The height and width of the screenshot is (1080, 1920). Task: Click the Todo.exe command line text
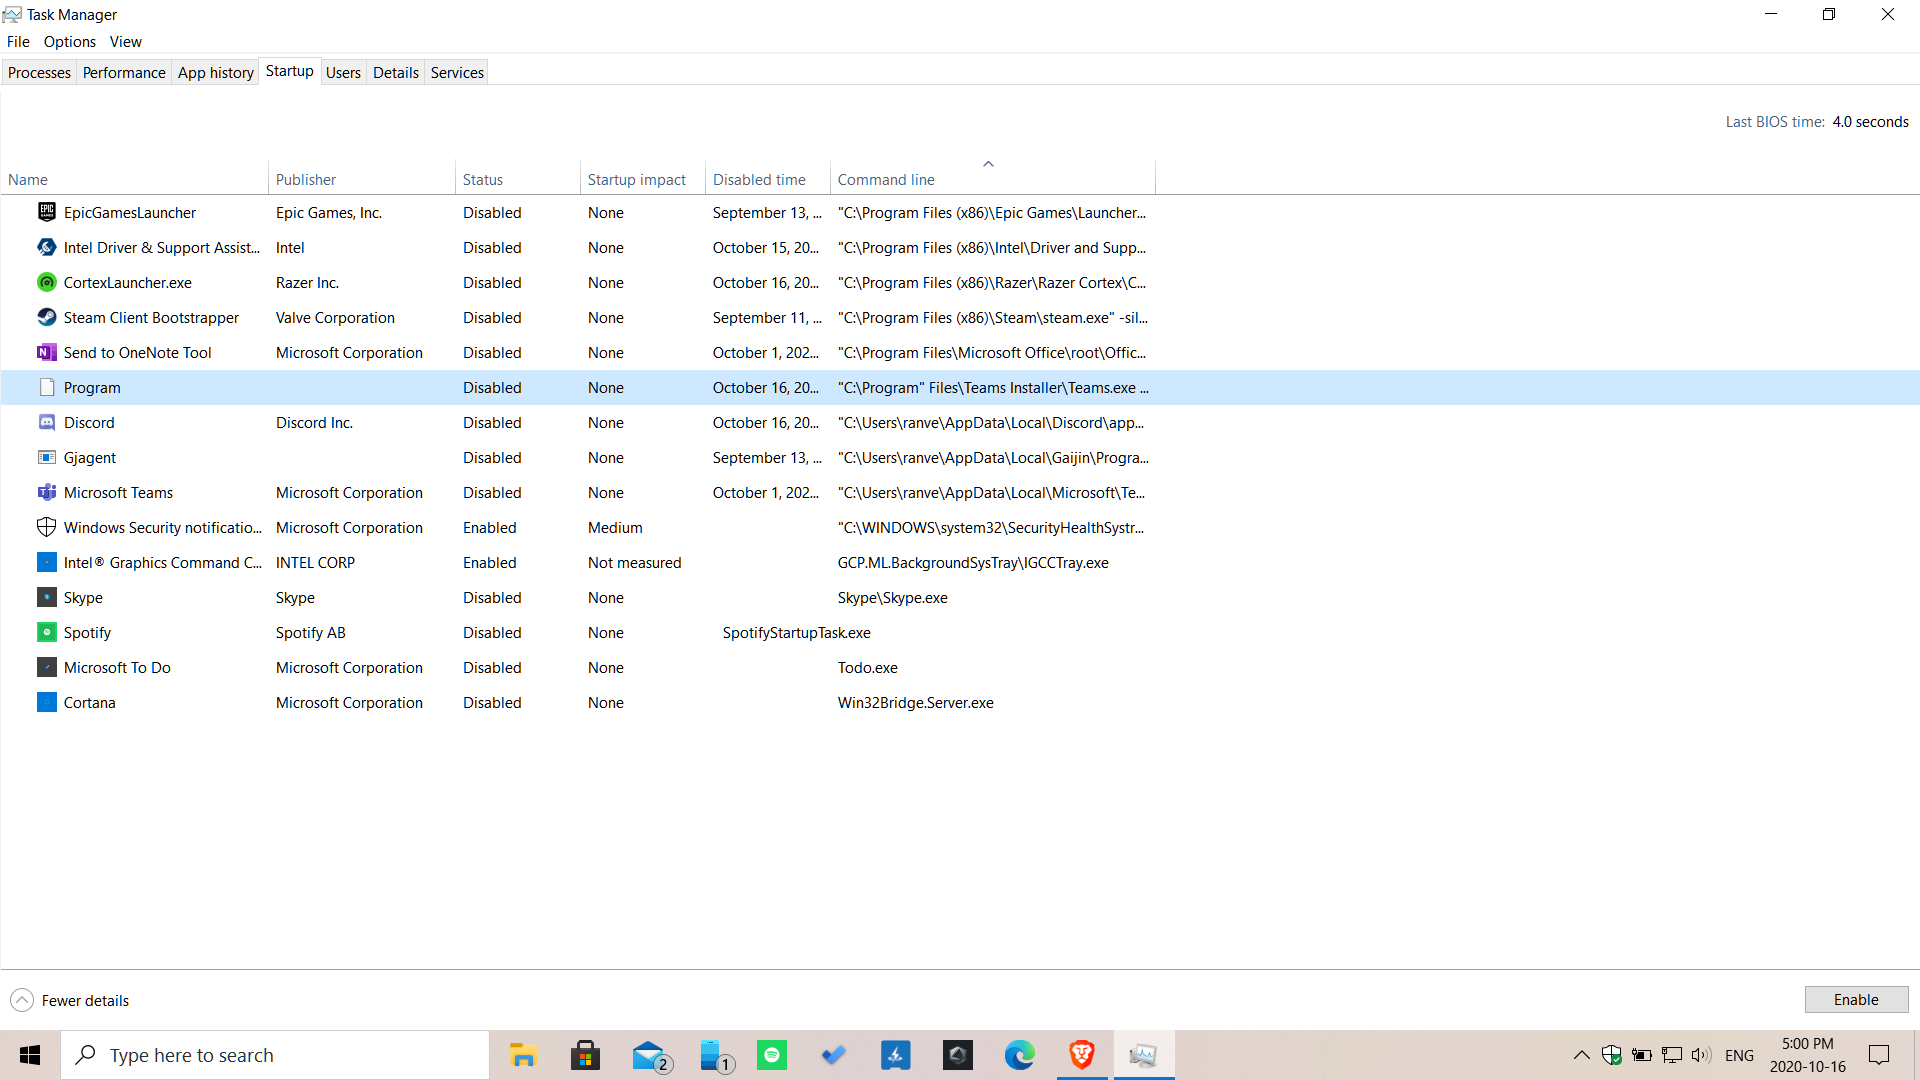(x=867, y=667)
